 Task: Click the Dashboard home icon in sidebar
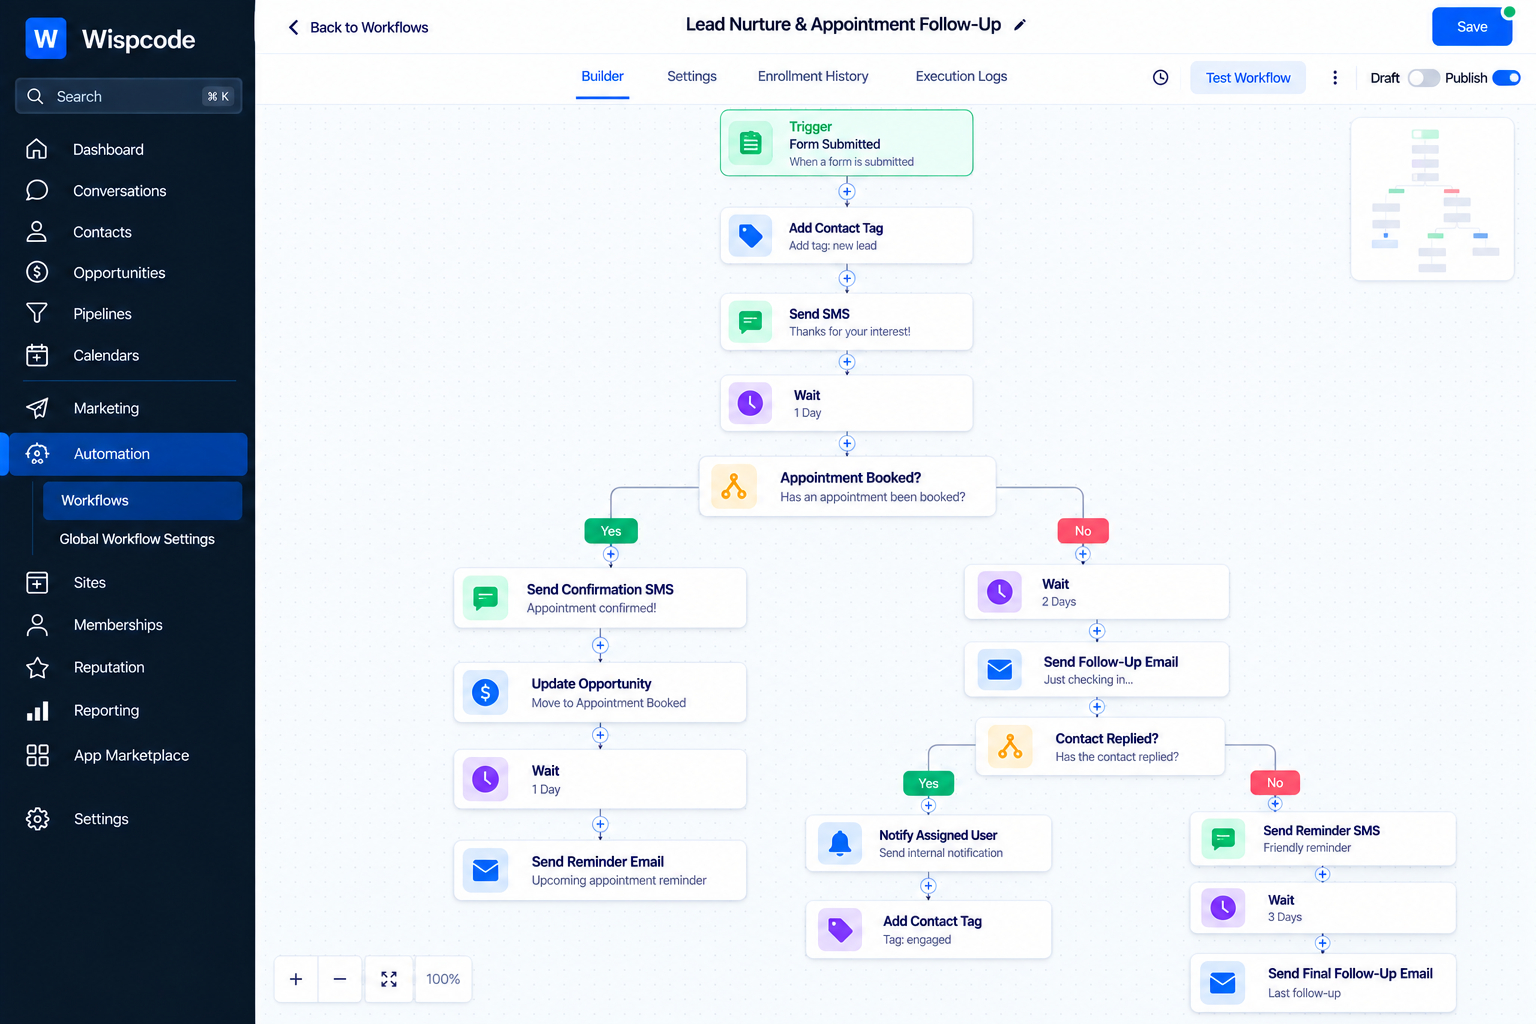coord(37,149)
